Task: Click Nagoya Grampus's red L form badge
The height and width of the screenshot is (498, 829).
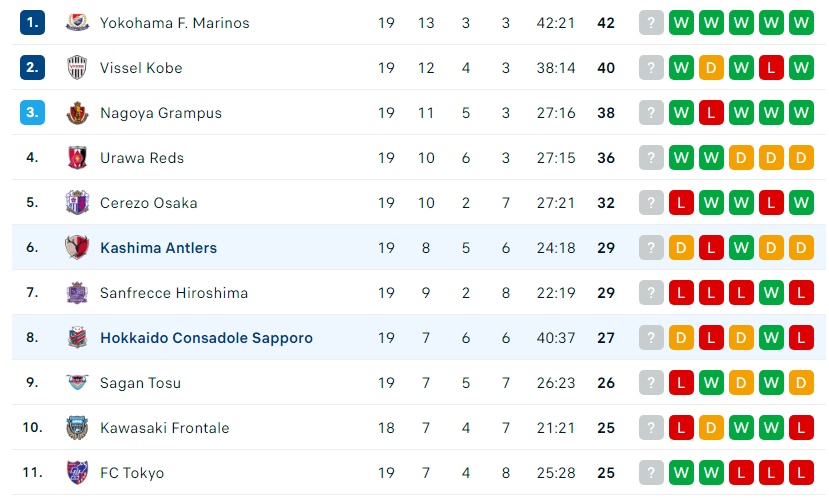Action: pos(711,113)
